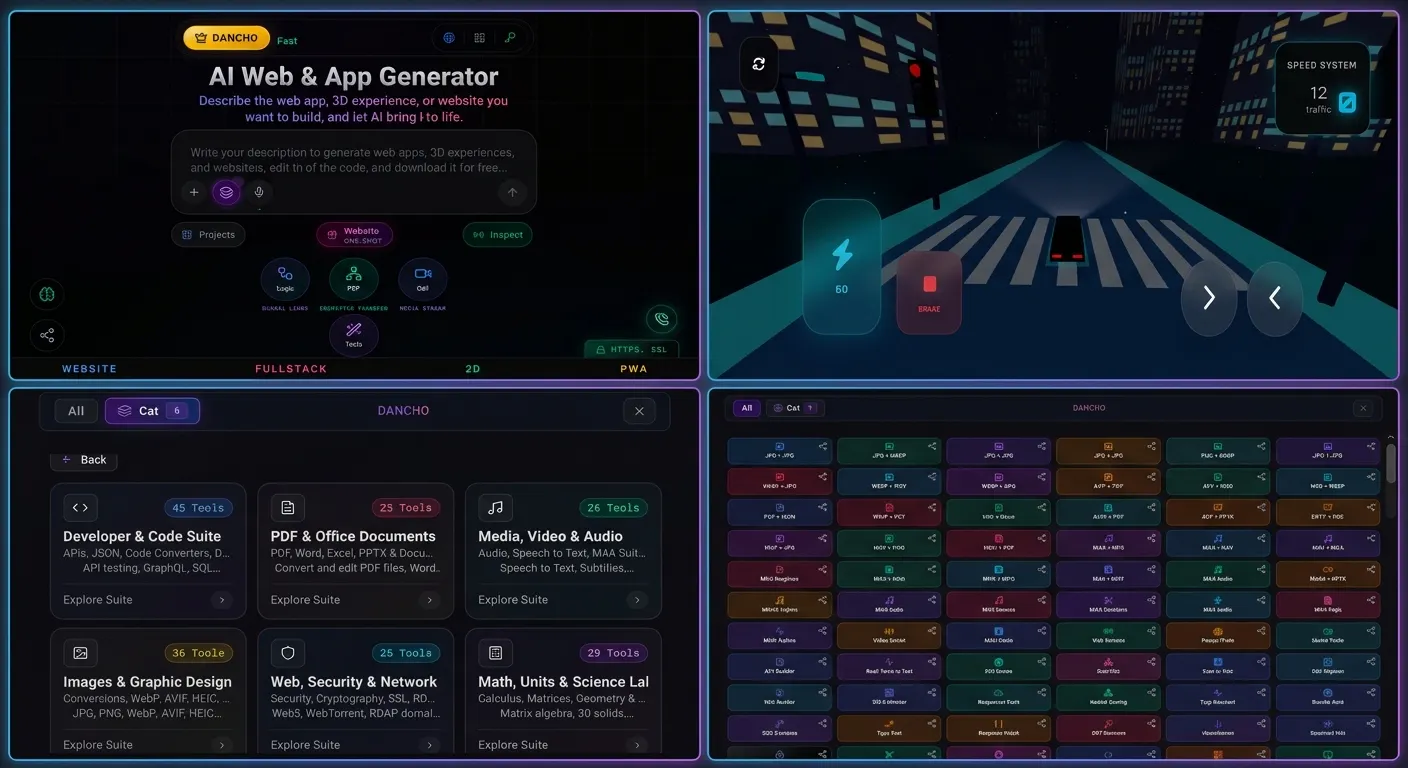This screenshot has height=768, width=1408.
Task: Tap the lightning boost button showing 50
Action: (842, 265)
